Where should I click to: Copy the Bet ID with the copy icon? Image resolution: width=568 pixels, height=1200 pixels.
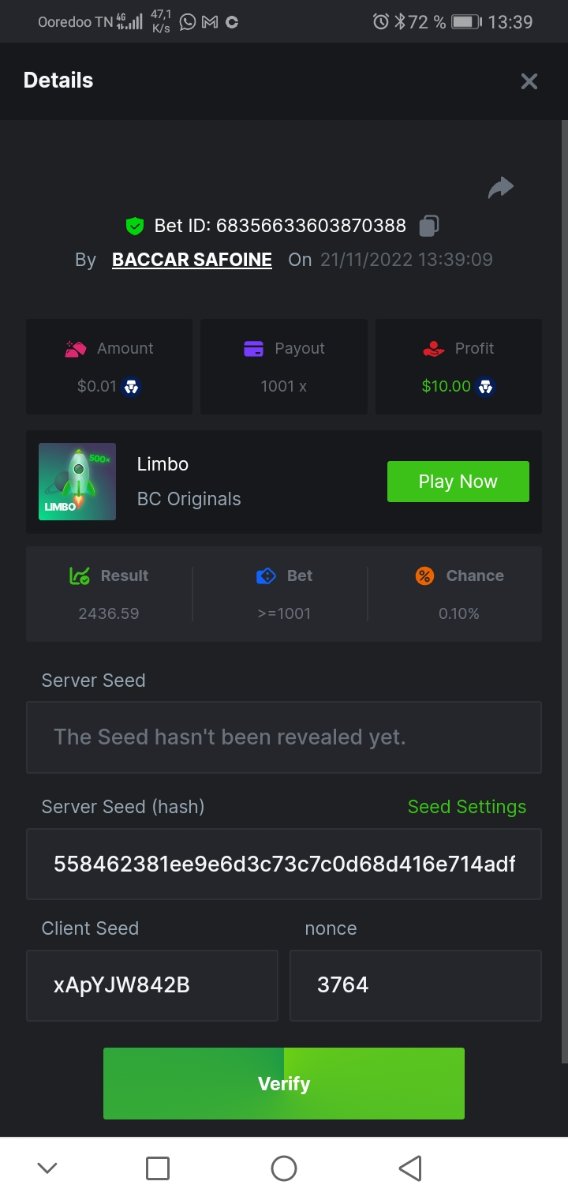(429, 226)
